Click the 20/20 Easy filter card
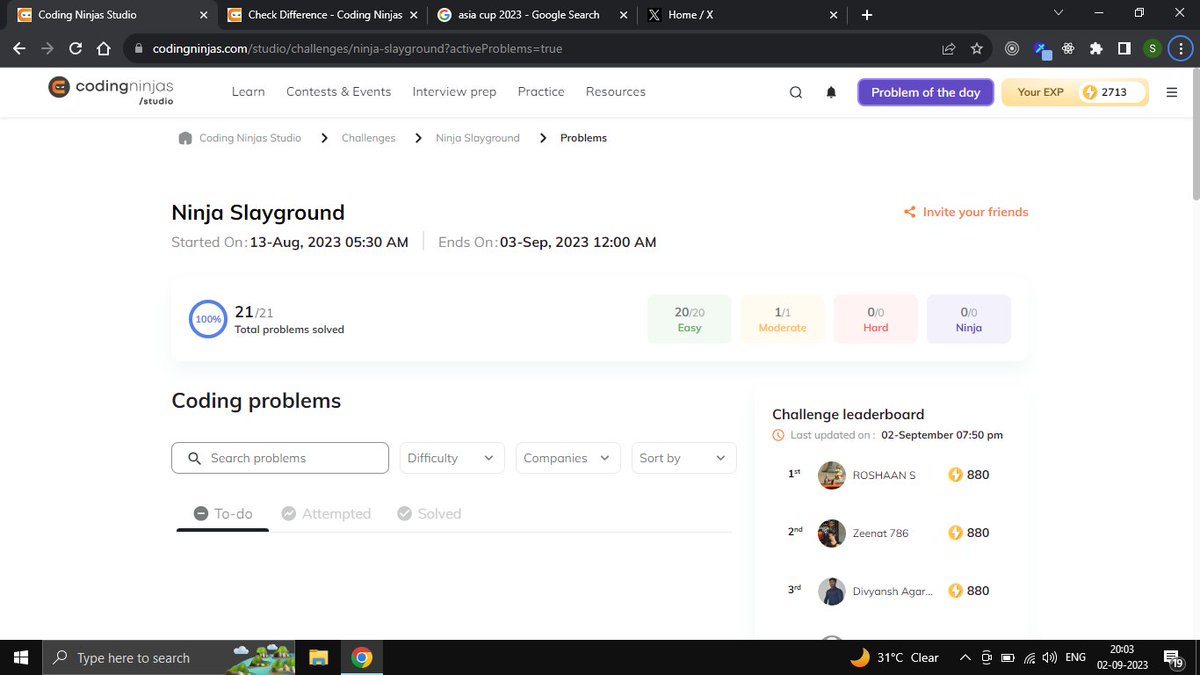 (x=690, y=319)
